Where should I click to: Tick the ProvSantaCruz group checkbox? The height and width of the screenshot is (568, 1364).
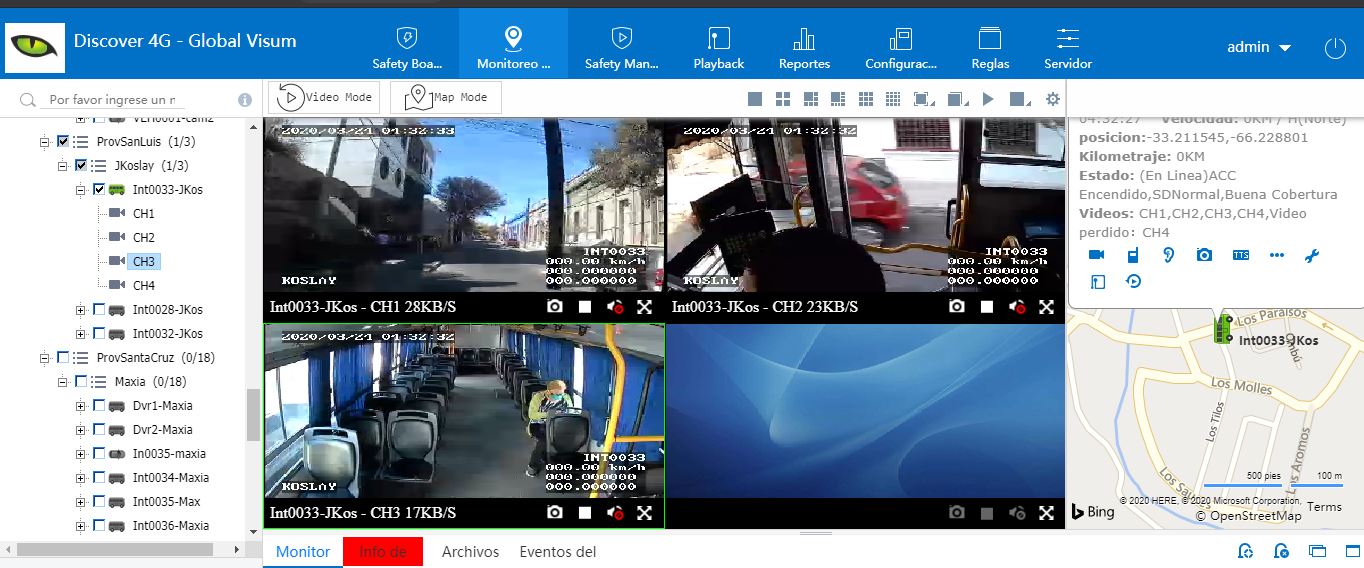pos(63,357)
